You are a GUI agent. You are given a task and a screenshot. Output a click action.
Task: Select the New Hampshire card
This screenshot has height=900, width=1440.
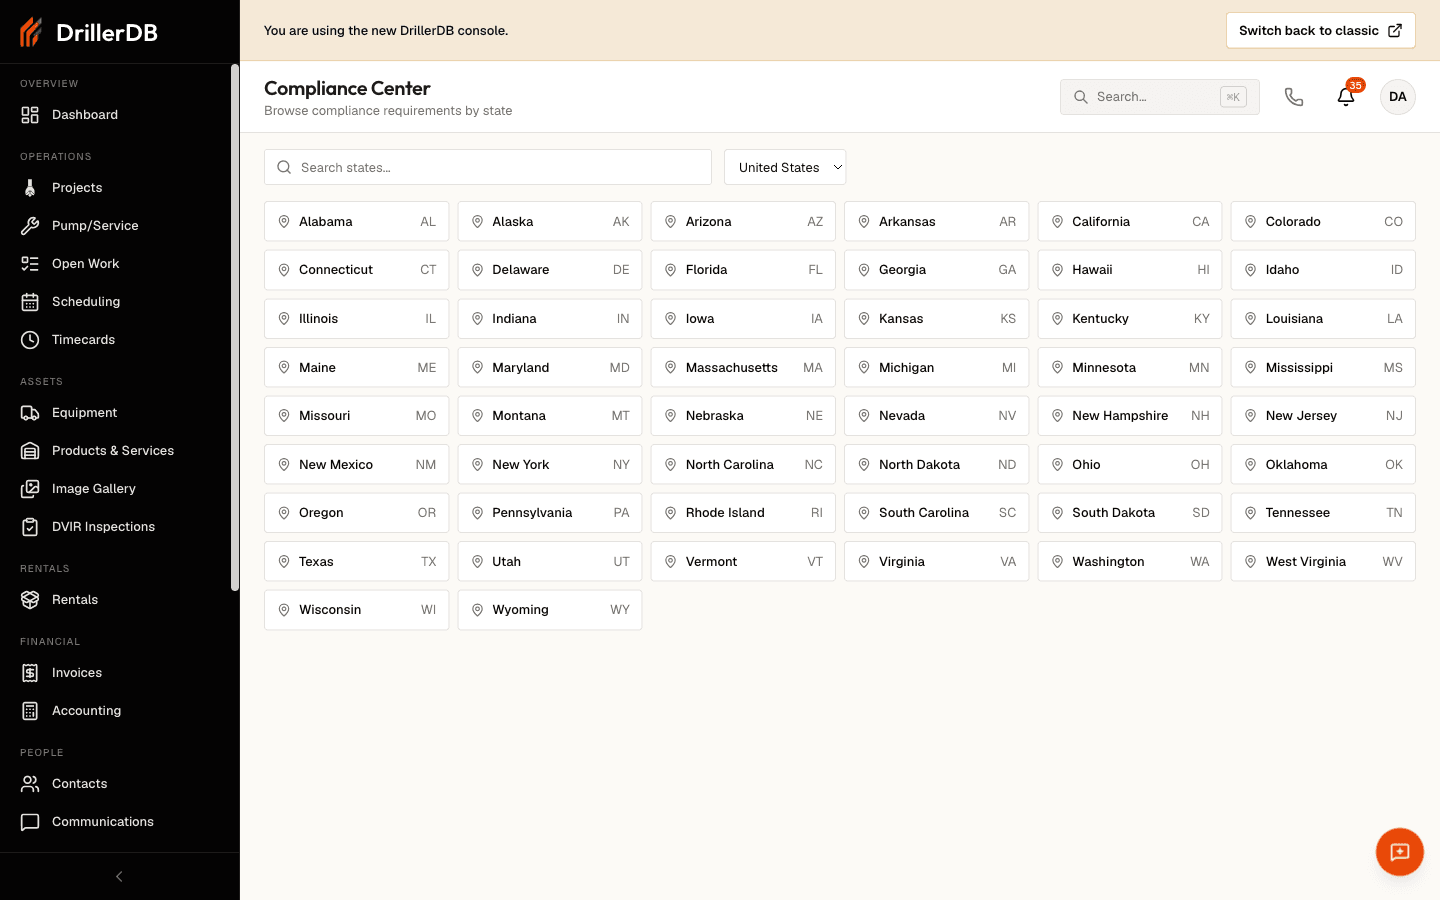point(1130,416)
